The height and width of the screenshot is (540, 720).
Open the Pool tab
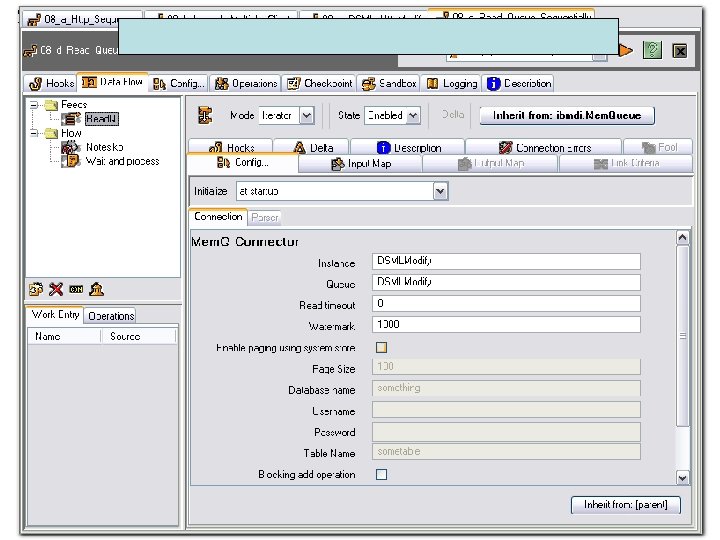(x=658, y=147)
